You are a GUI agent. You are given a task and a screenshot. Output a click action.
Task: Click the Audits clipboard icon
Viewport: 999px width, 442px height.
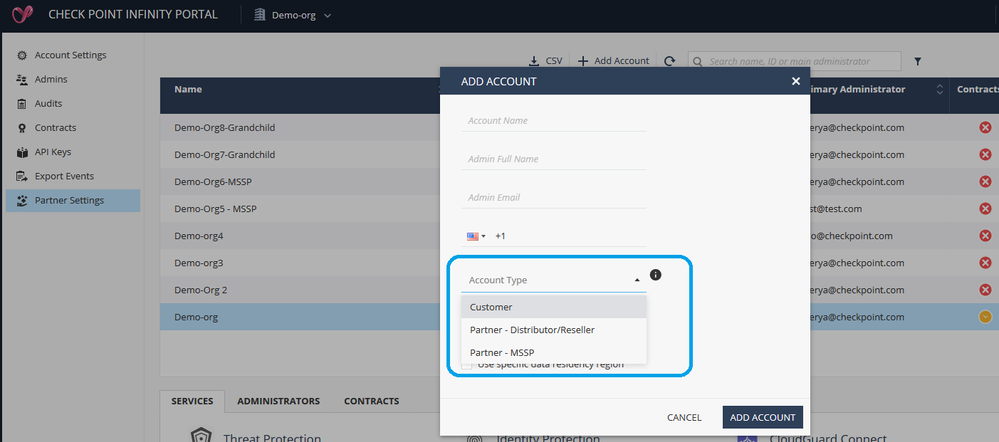coord(22,104)
